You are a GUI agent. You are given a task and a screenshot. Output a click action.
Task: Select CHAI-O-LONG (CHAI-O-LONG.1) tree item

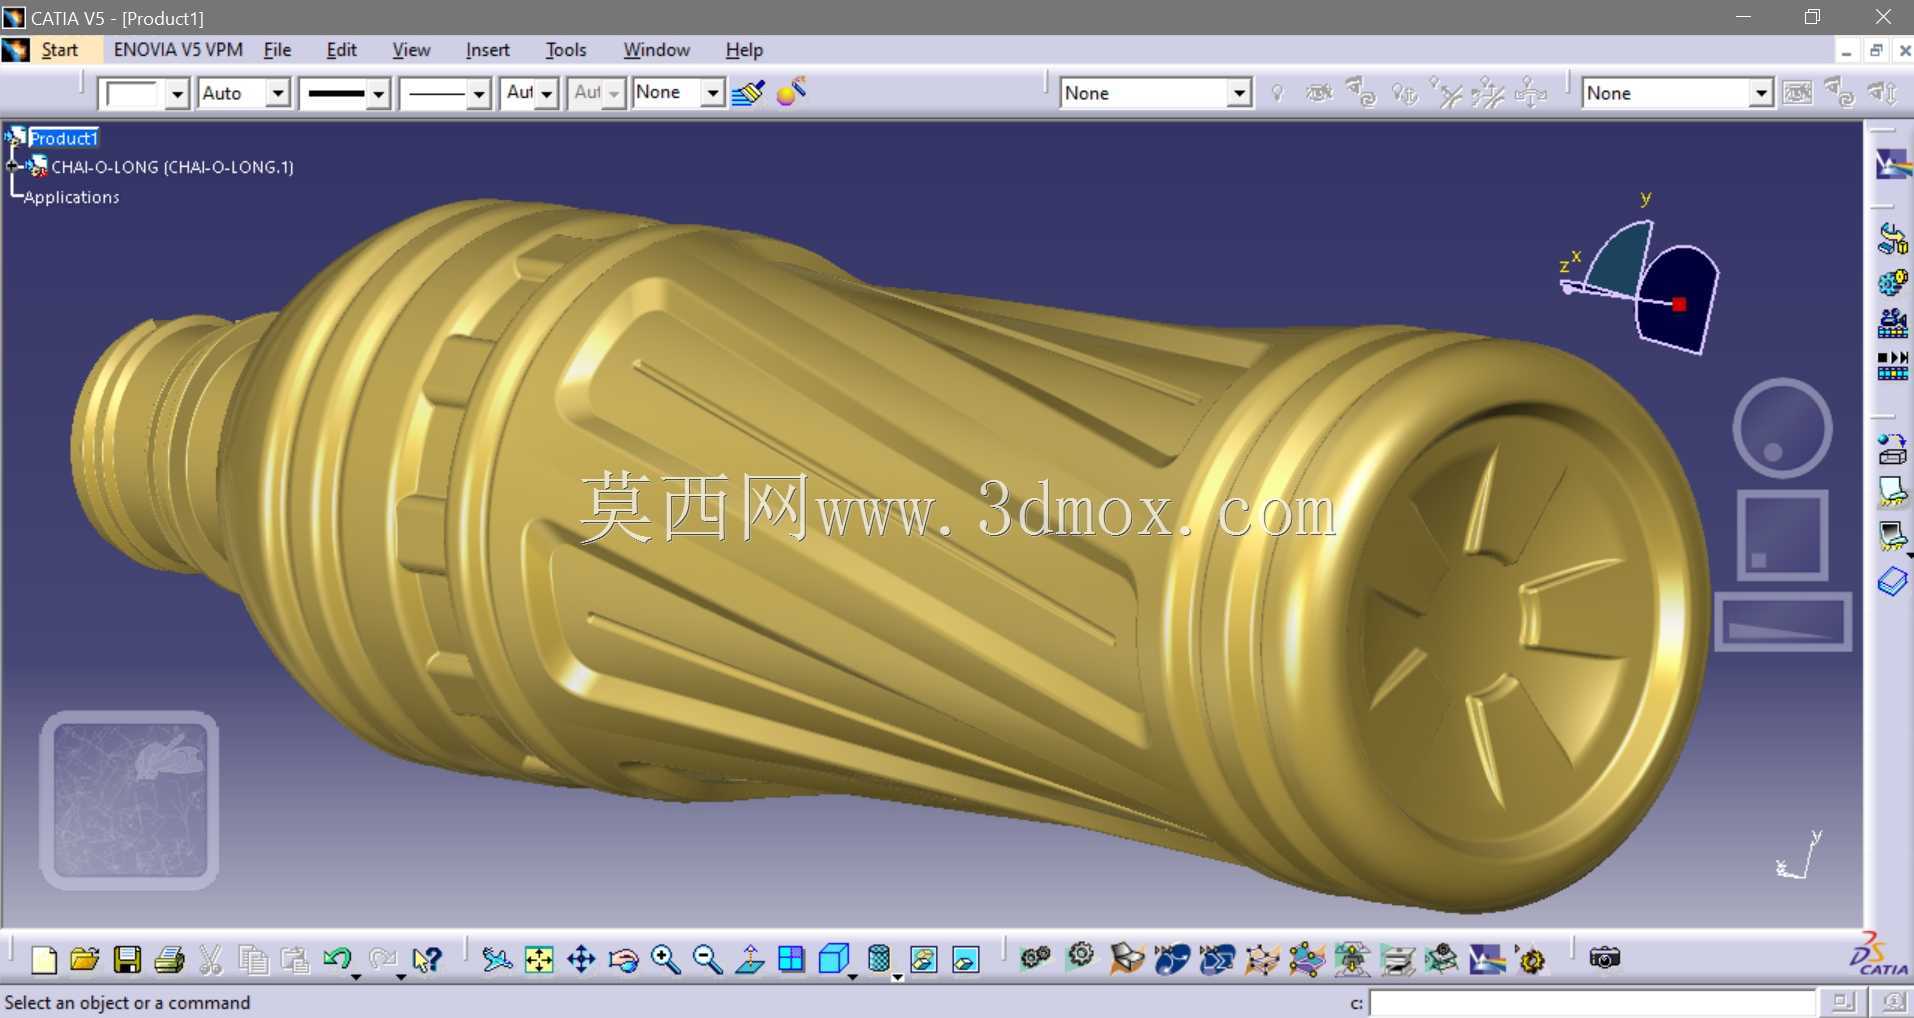coord(172,167)
